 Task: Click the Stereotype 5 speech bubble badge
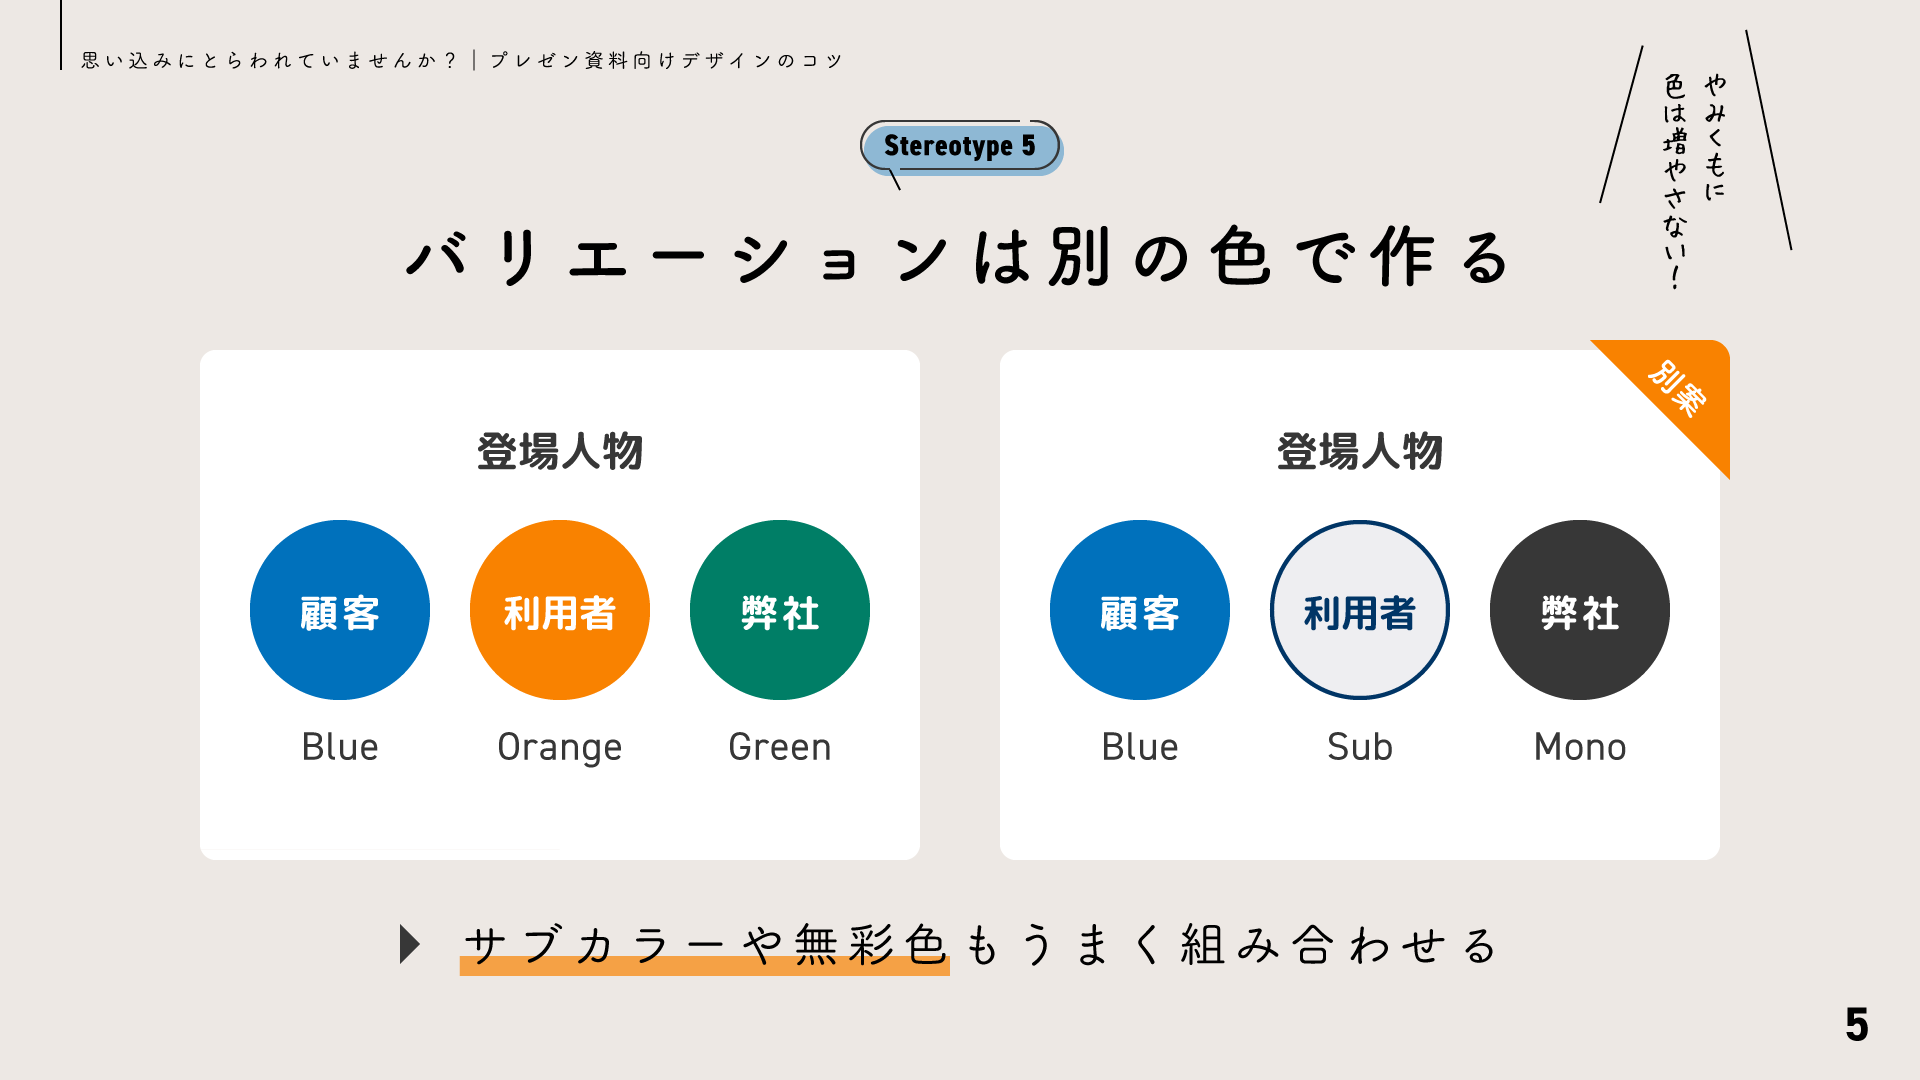[961, 148]
